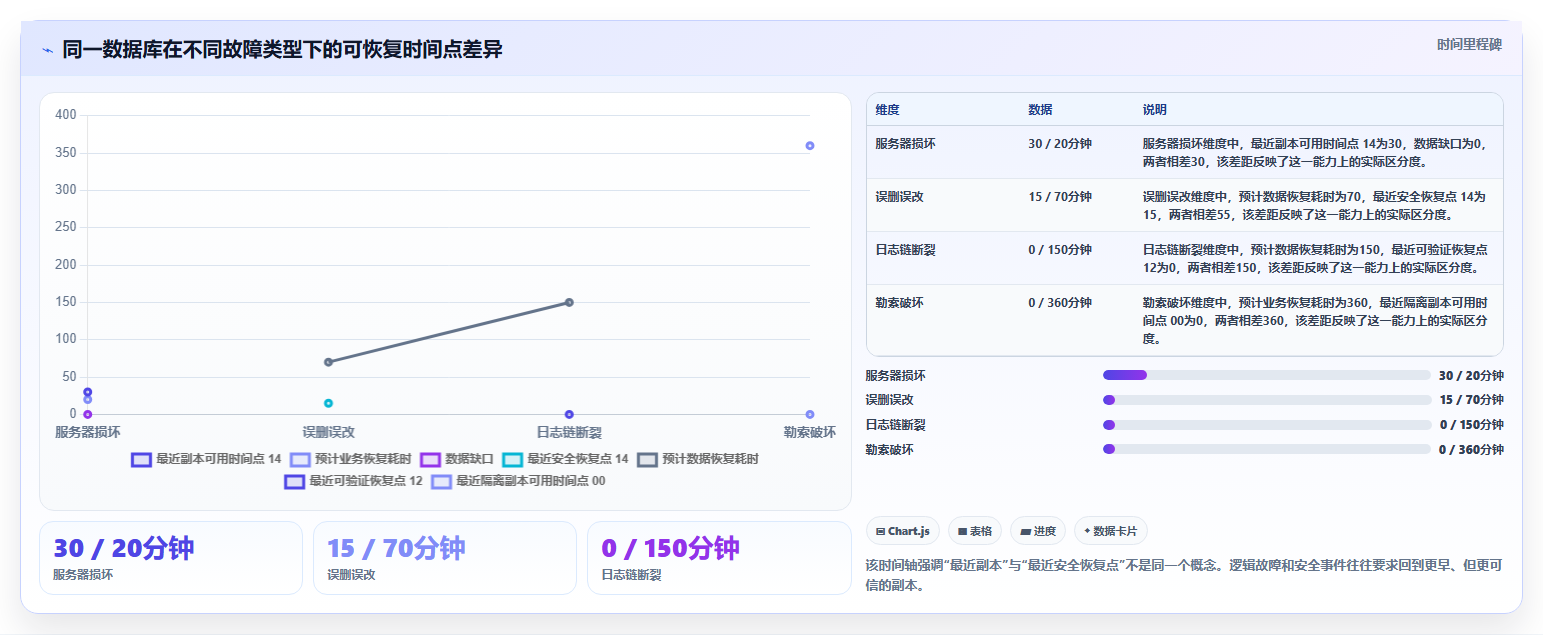The width and height of the screenshot is (1543, 635).
Task: Click the bar icon on the 进度 chip
Action: tap(1025, 531)
